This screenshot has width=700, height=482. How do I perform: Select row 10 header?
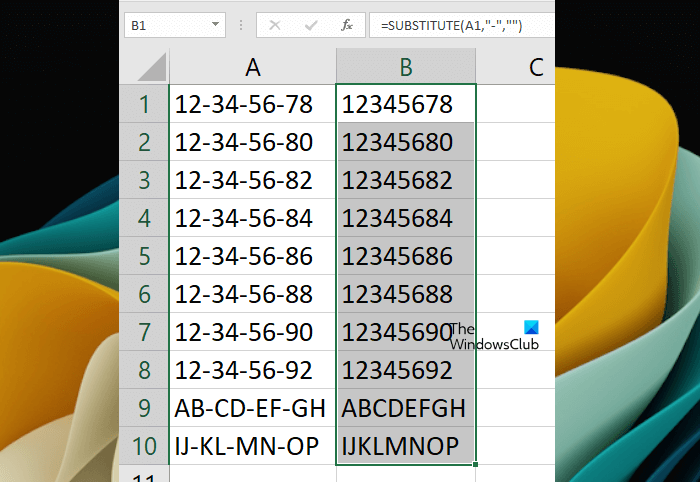point(144,446)
